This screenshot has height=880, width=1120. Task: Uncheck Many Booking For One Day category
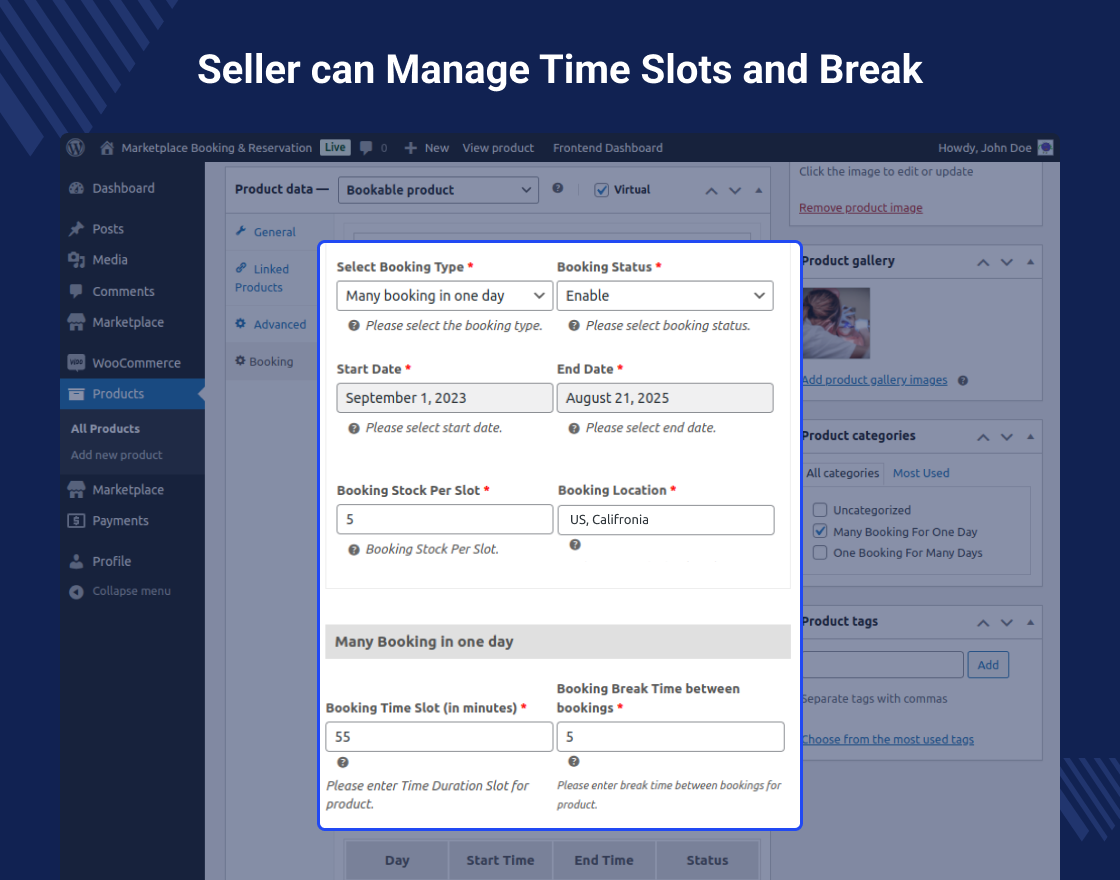(x=820, y=531)
